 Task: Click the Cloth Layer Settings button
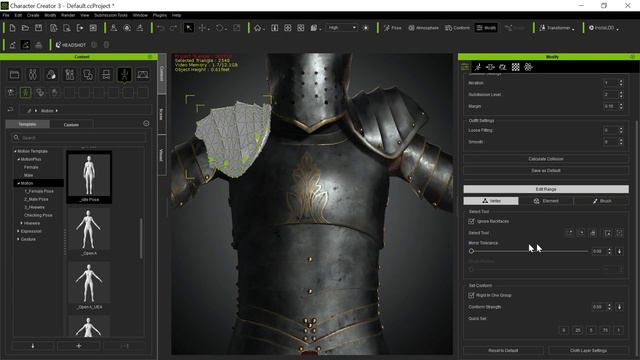pos(589,350)
